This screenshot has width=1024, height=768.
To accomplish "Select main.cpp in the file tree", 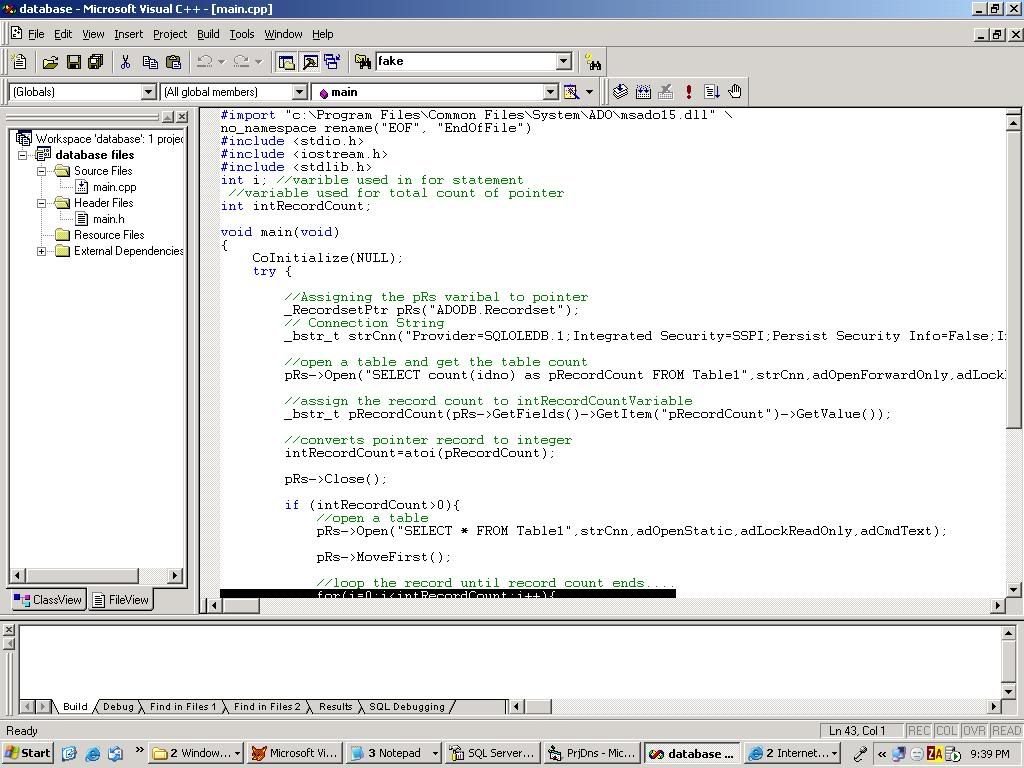I will tap(114, 187).
